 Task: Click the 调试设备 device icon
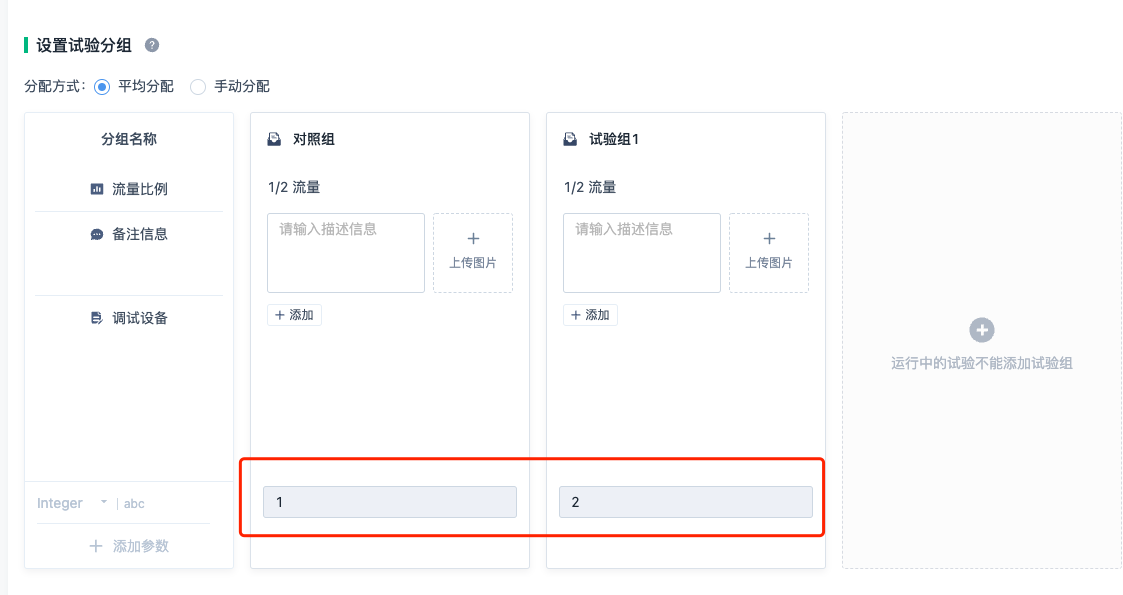pos(97,318)
